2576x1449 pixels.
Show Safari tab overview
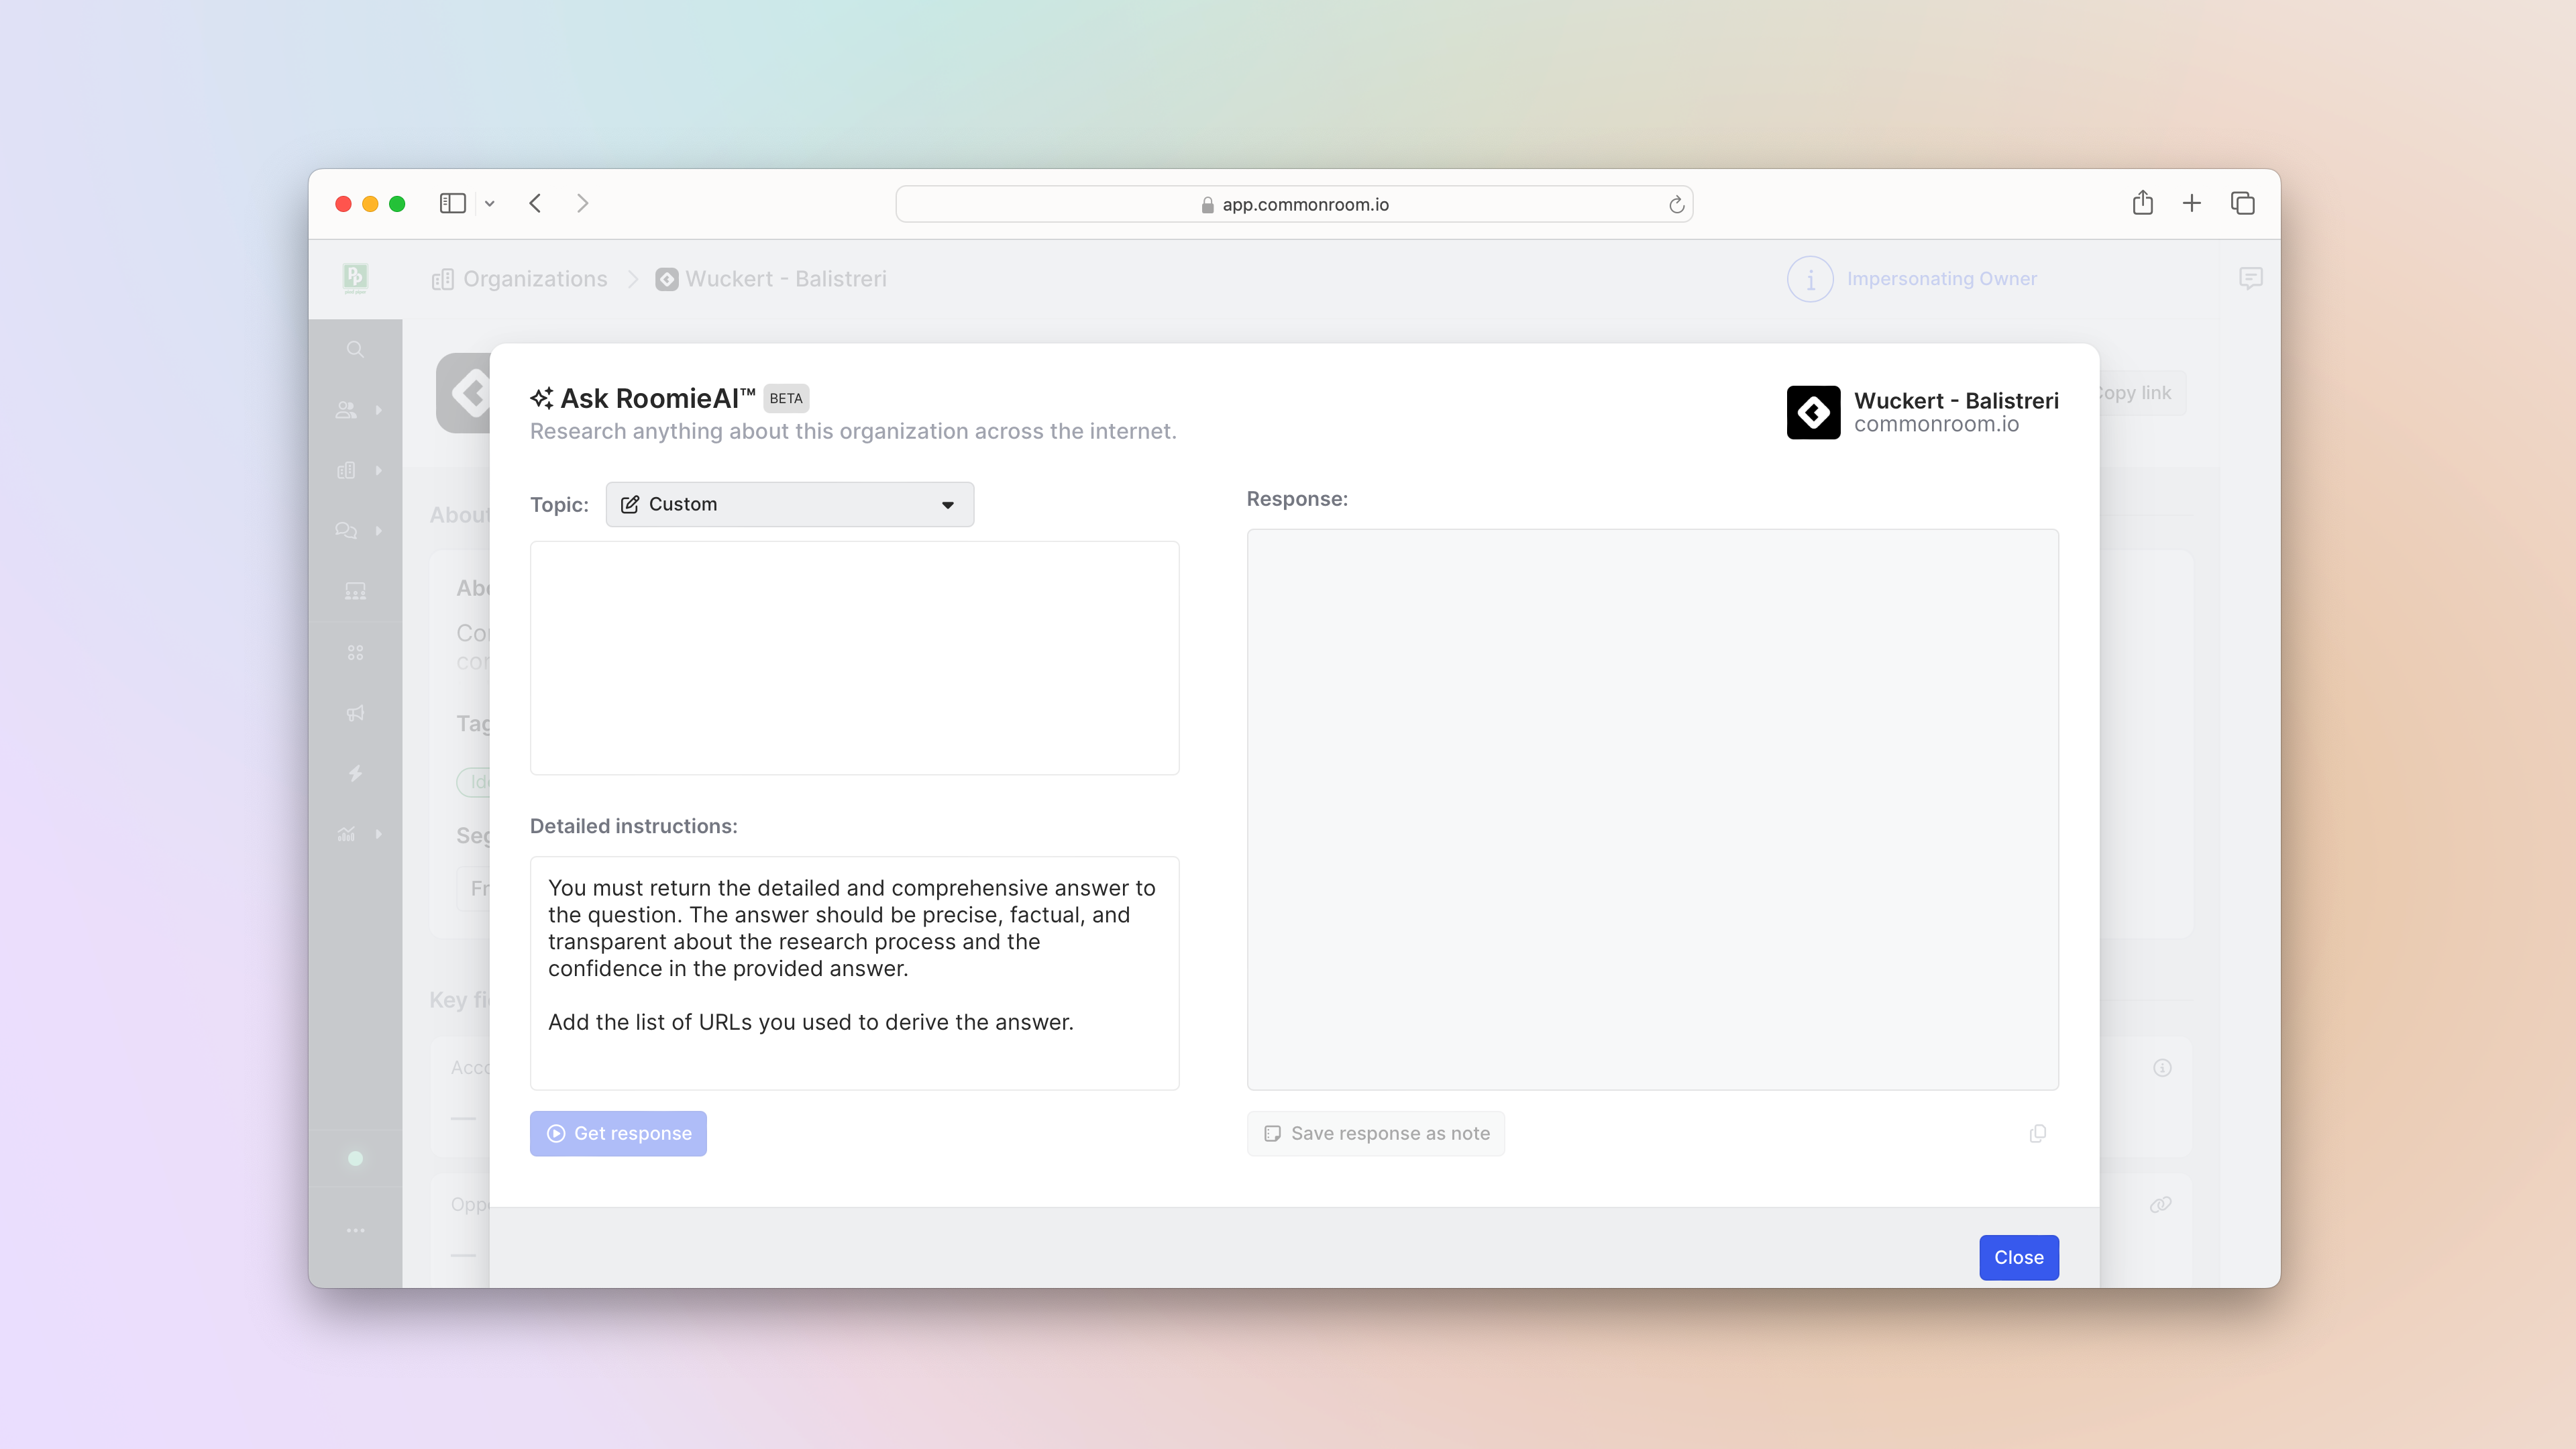click(x=2242, y=204)
